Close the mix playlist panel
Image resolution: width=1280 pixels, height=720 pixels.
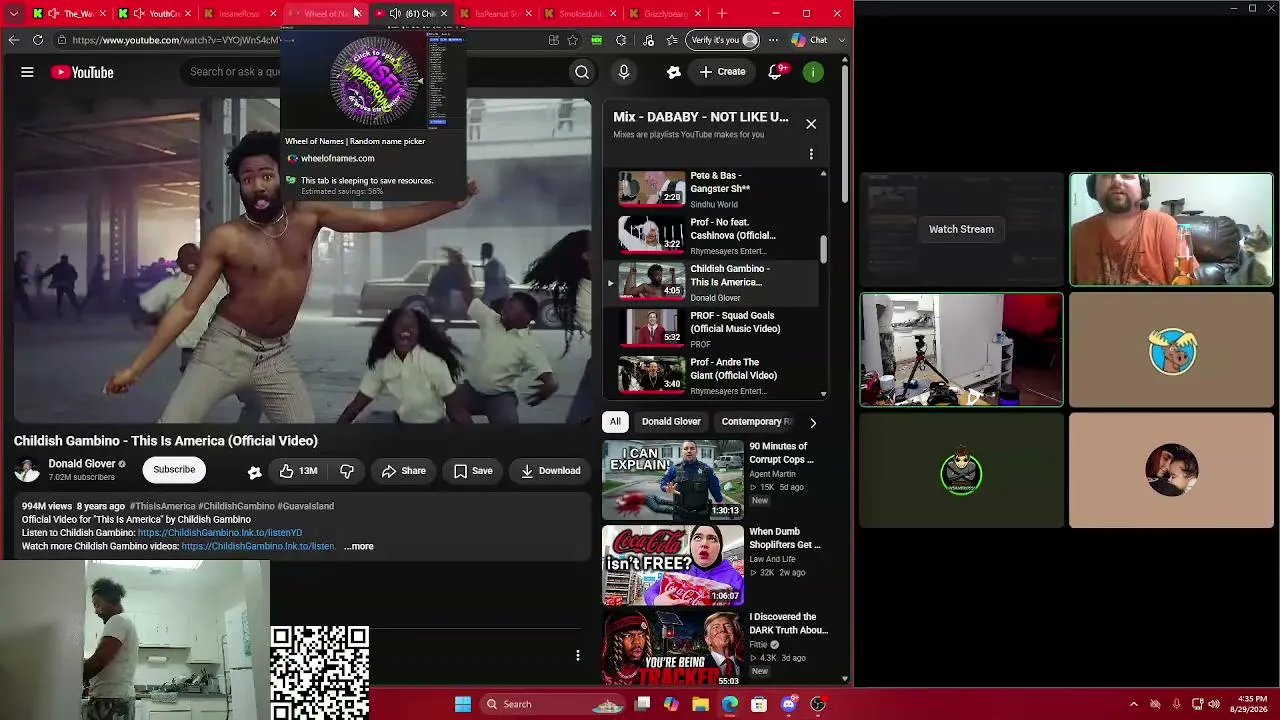click(x=811, y=124)
